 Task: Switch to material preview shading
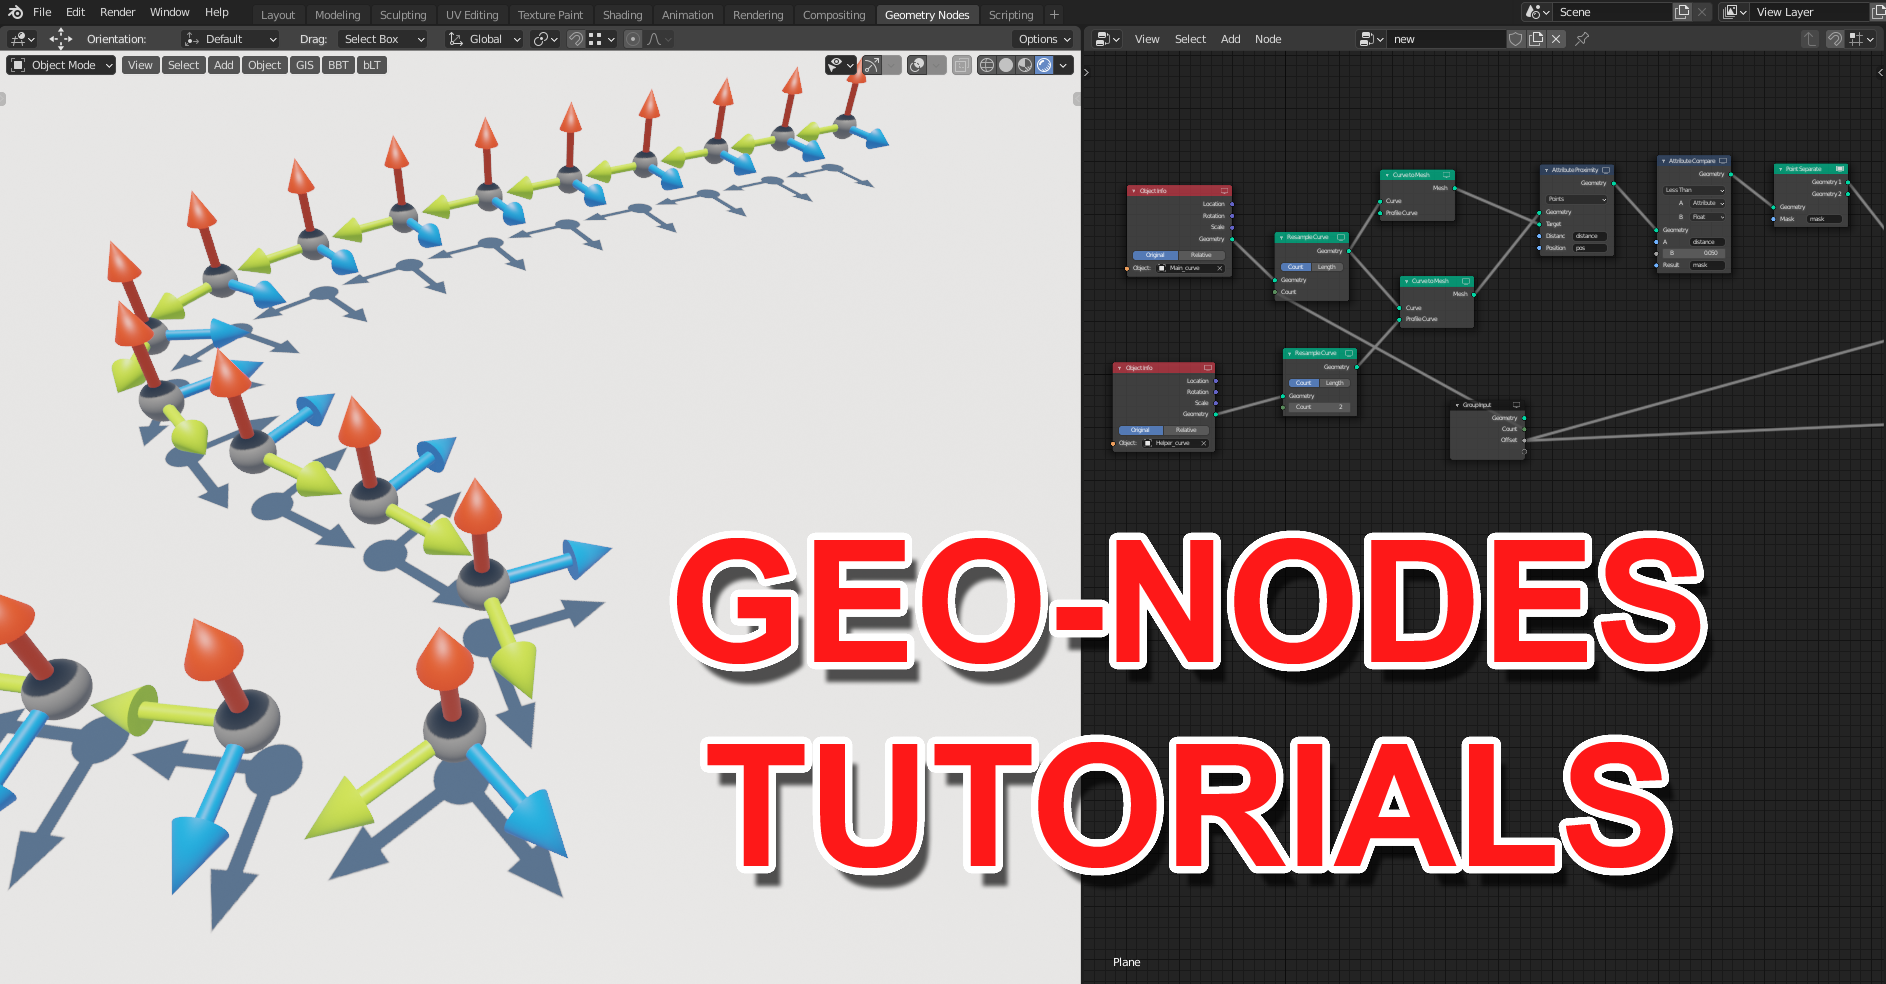[x=1025, y=65]
